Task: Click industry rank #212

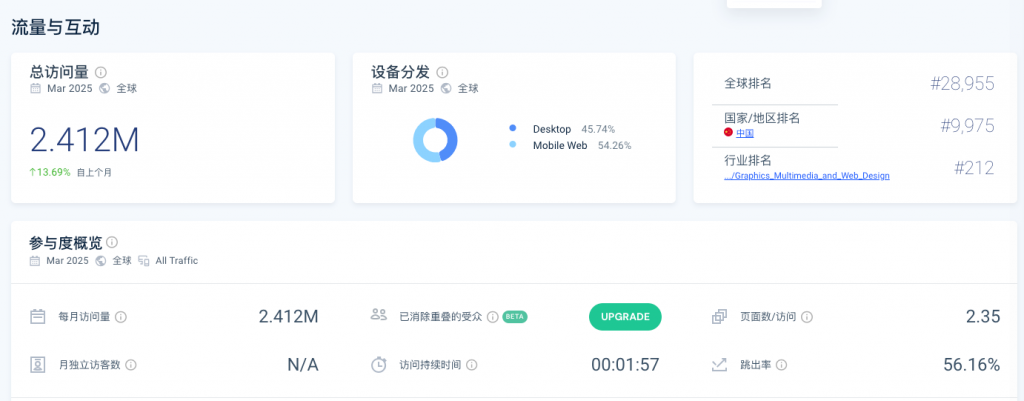Action: [974, 168]
